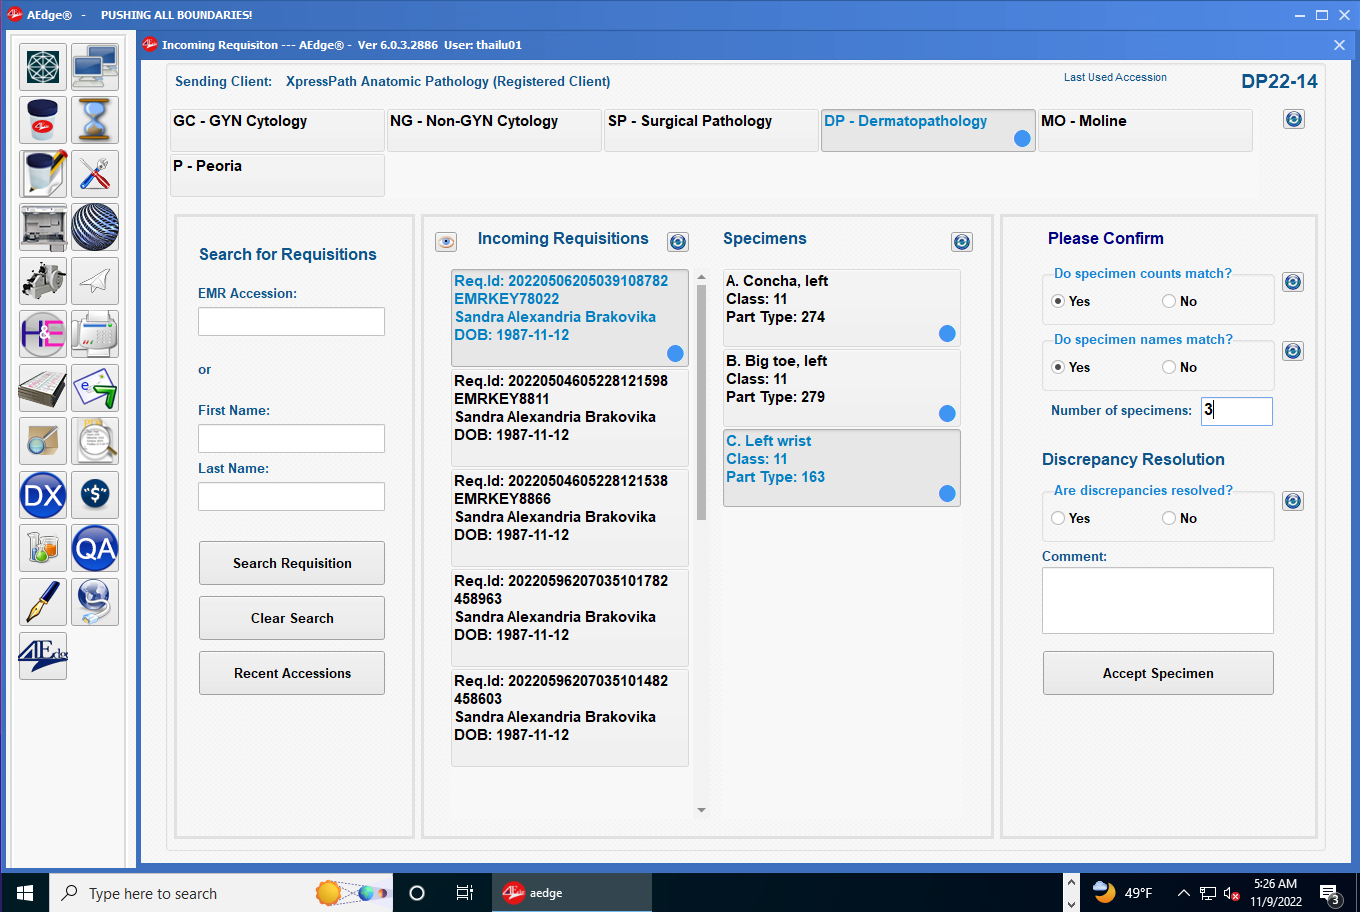This screenshot has width=1360, height=912.
Task: Click the blue striped globe icon
Action: coord(95,227)
